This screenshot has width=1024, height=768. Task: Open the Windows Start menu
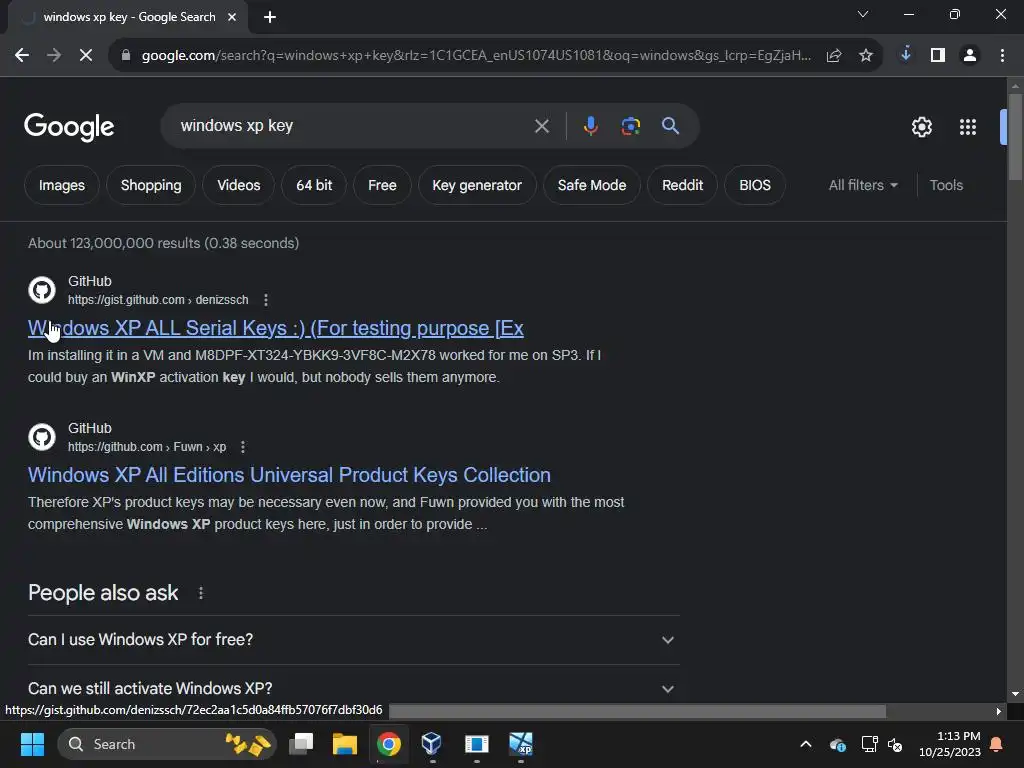pos(32,744)
